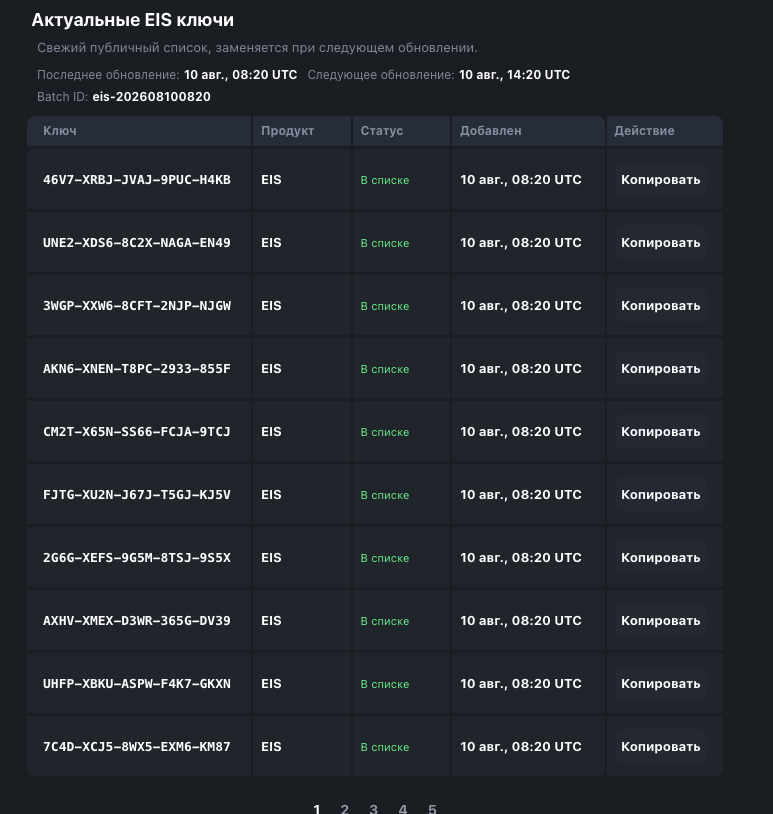Copy key 3WGP-XXW6-8CFT-2NJP-NJGW
Image resolution: width=773 pixels, height=814 pixels.
(x=660, y=306)
